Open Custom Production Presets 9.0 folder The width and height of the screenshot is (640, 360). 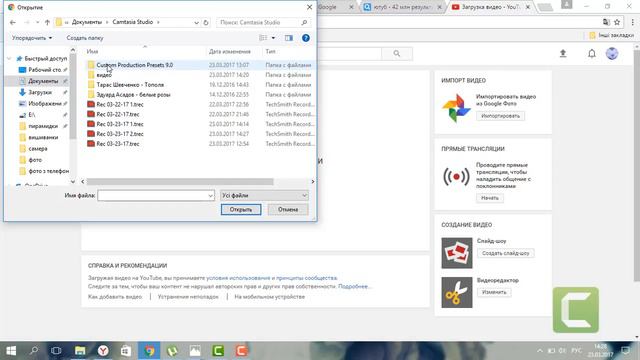[134, 65]
